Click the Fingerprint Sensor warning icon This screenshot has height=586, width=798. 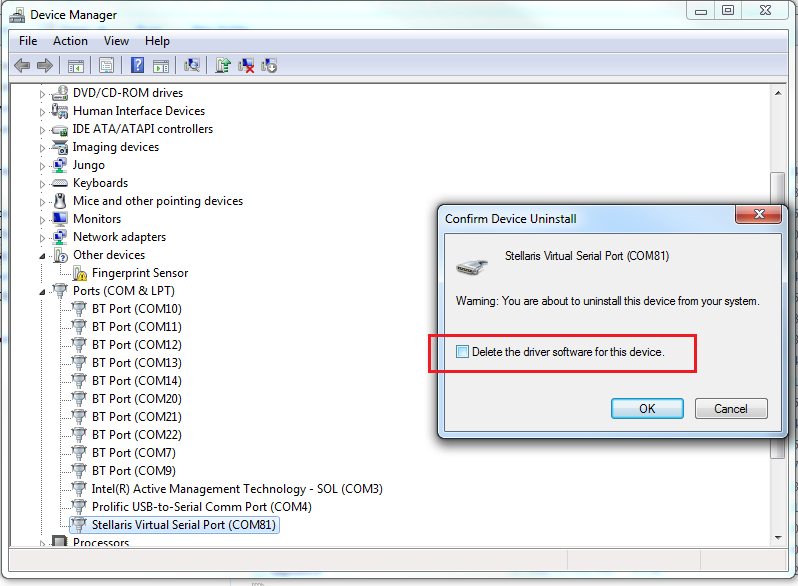point(79,273)
